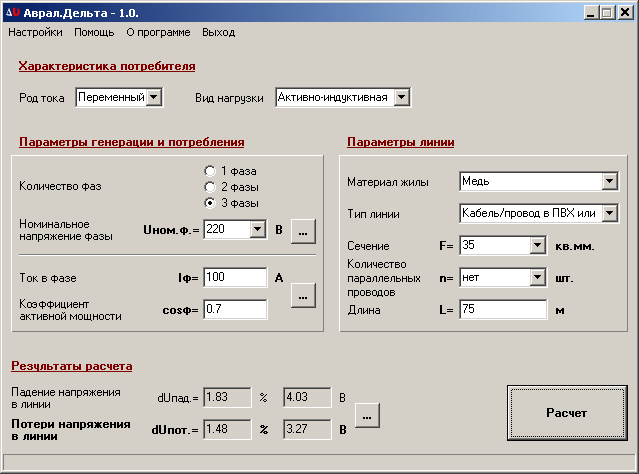Click the Материал жилы label
Image resolution: width=639 pixels, height=474 pixels.
(x=388, y=182)
